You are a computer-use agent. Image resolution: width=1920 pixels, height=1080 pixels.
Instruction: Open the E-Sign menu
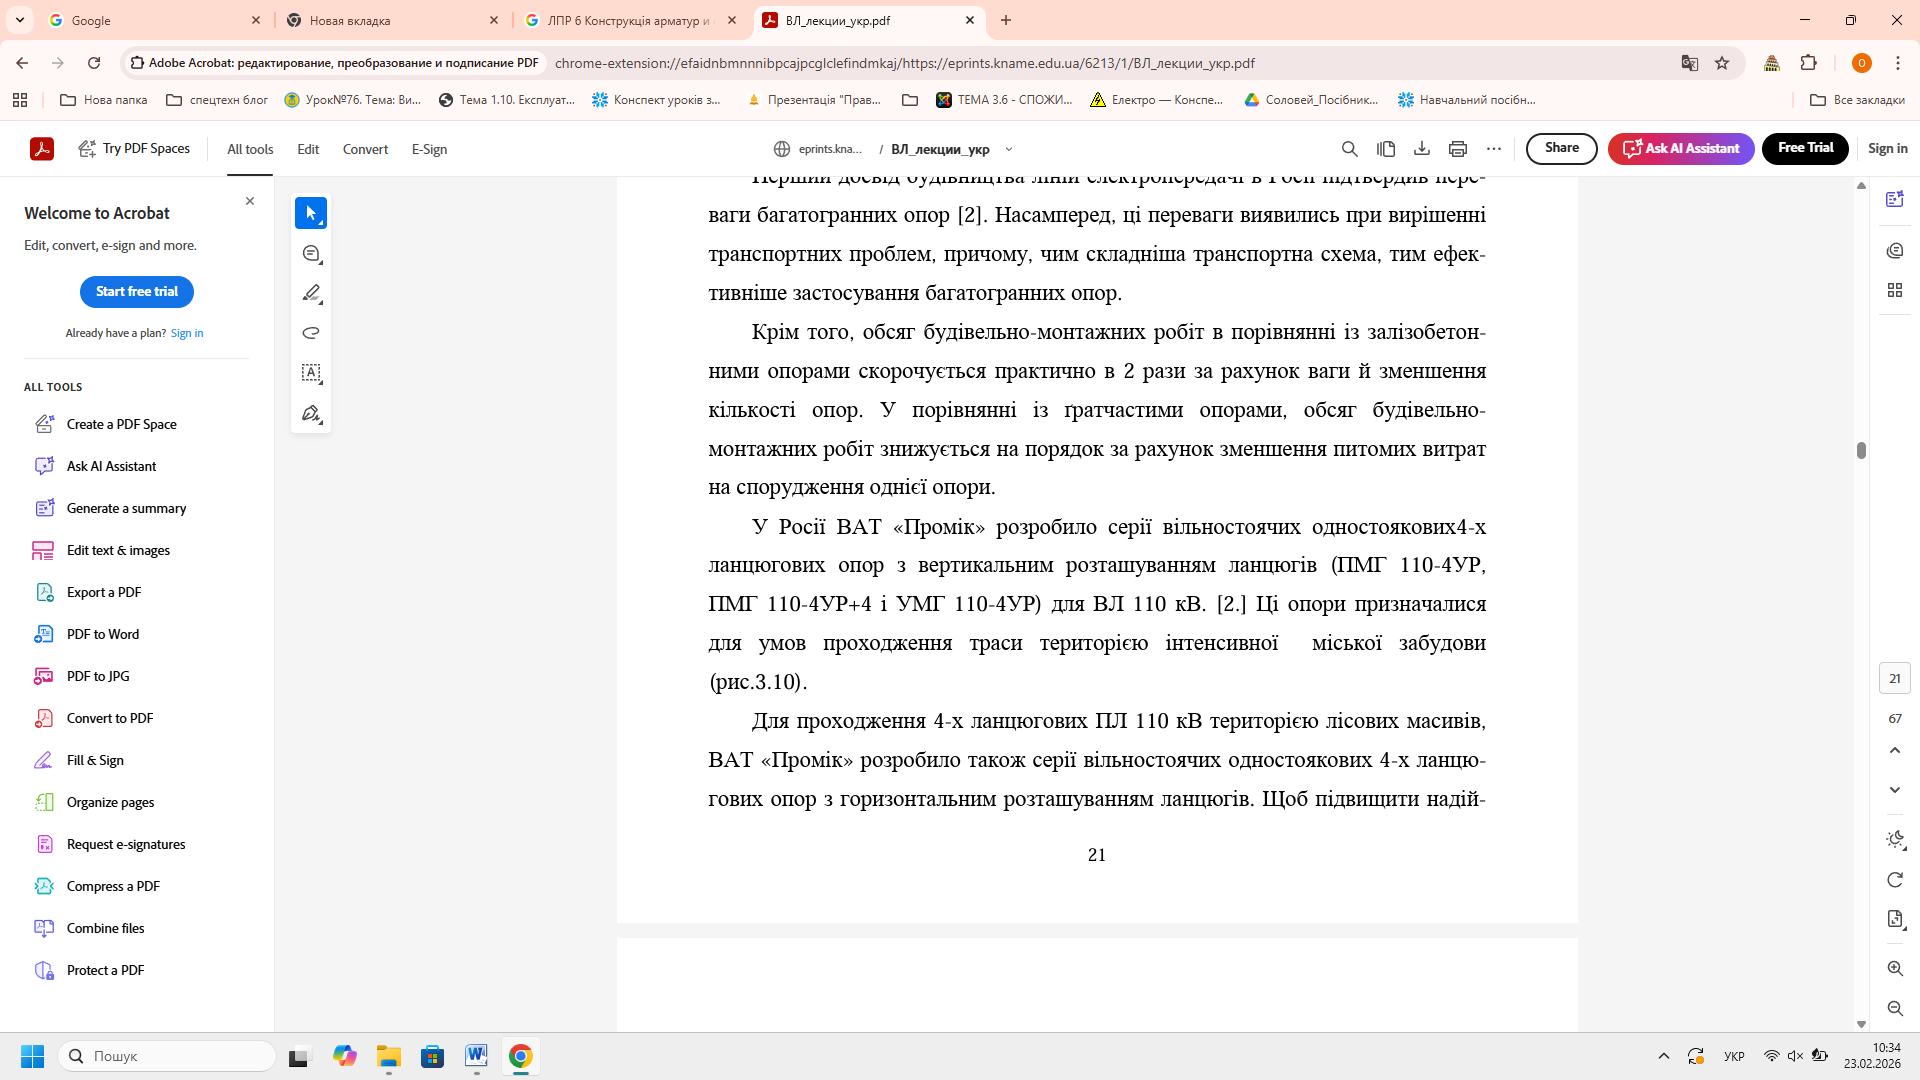(429, 149)
